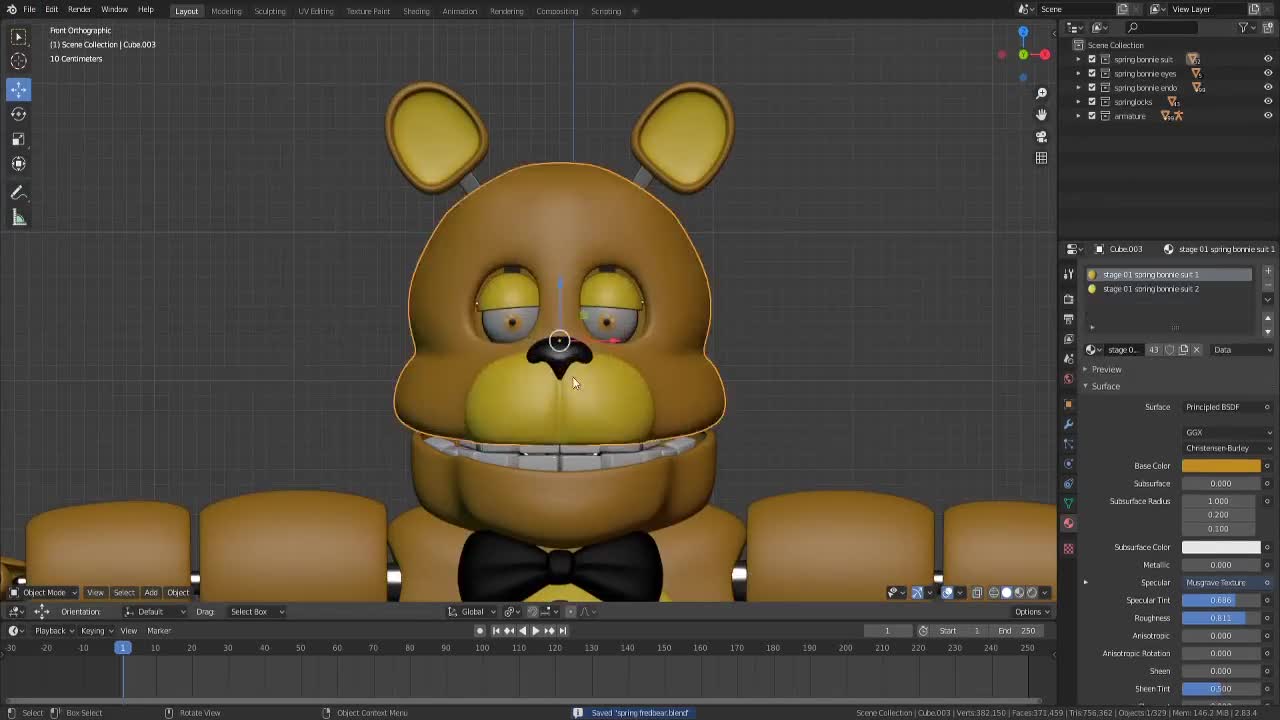Hide springlocks collection with eye icon
Viewport: 1280px width, 720px height.
1268,102
